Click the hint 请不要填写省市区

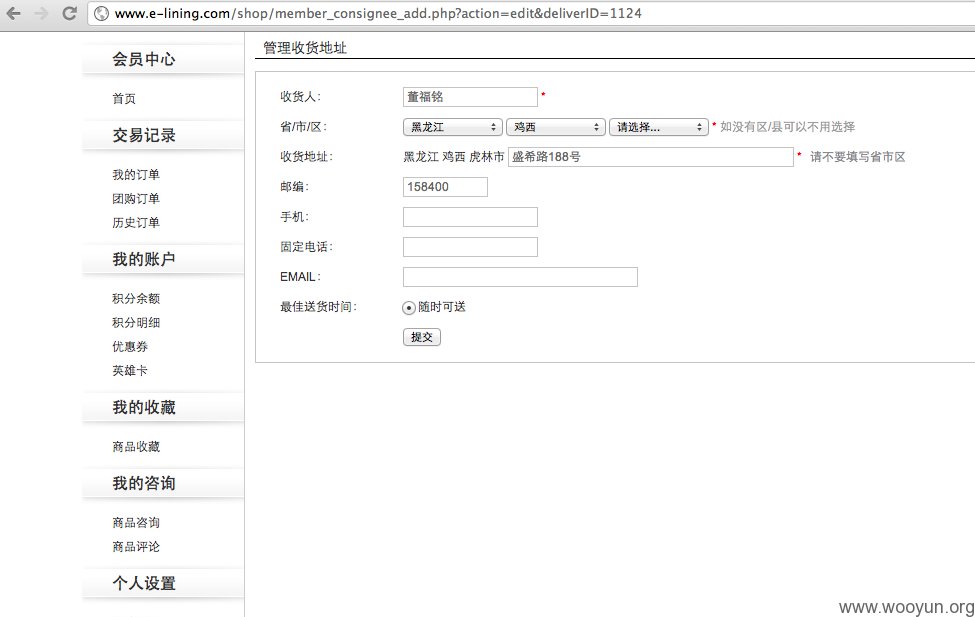coord(857,157)
